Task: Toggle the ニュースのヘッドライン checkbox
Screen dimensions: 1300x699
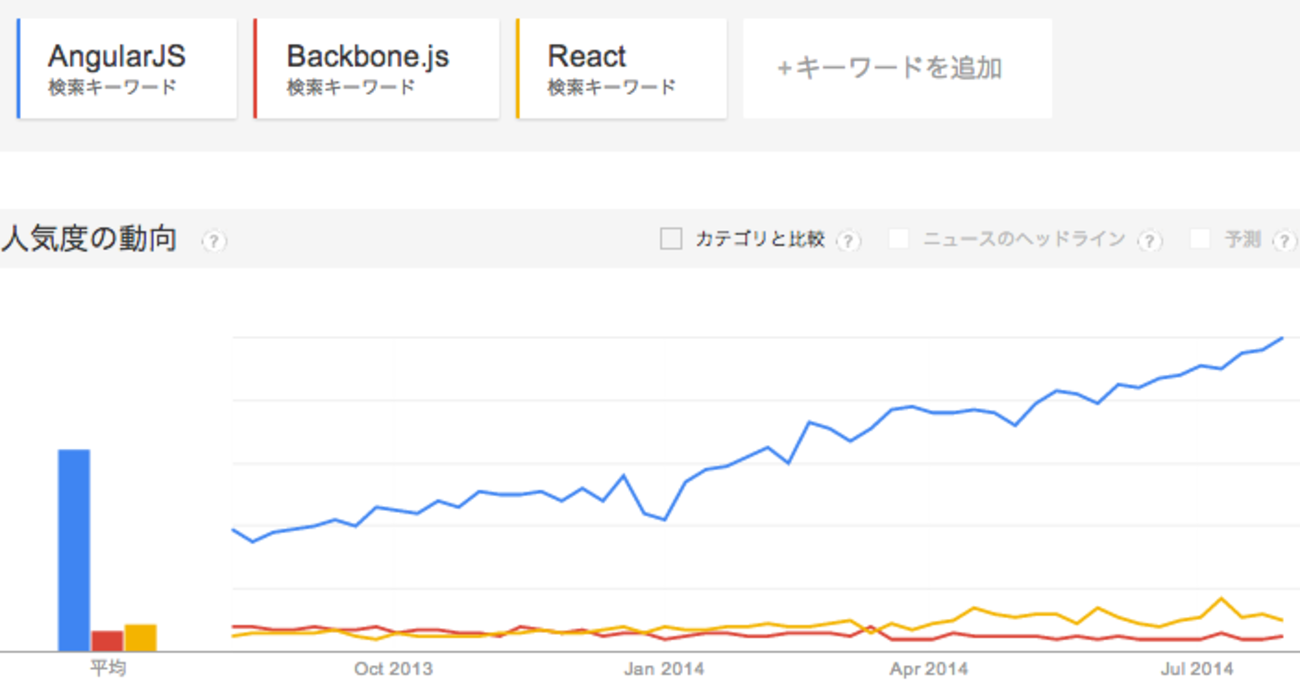Action: (899, 239)
